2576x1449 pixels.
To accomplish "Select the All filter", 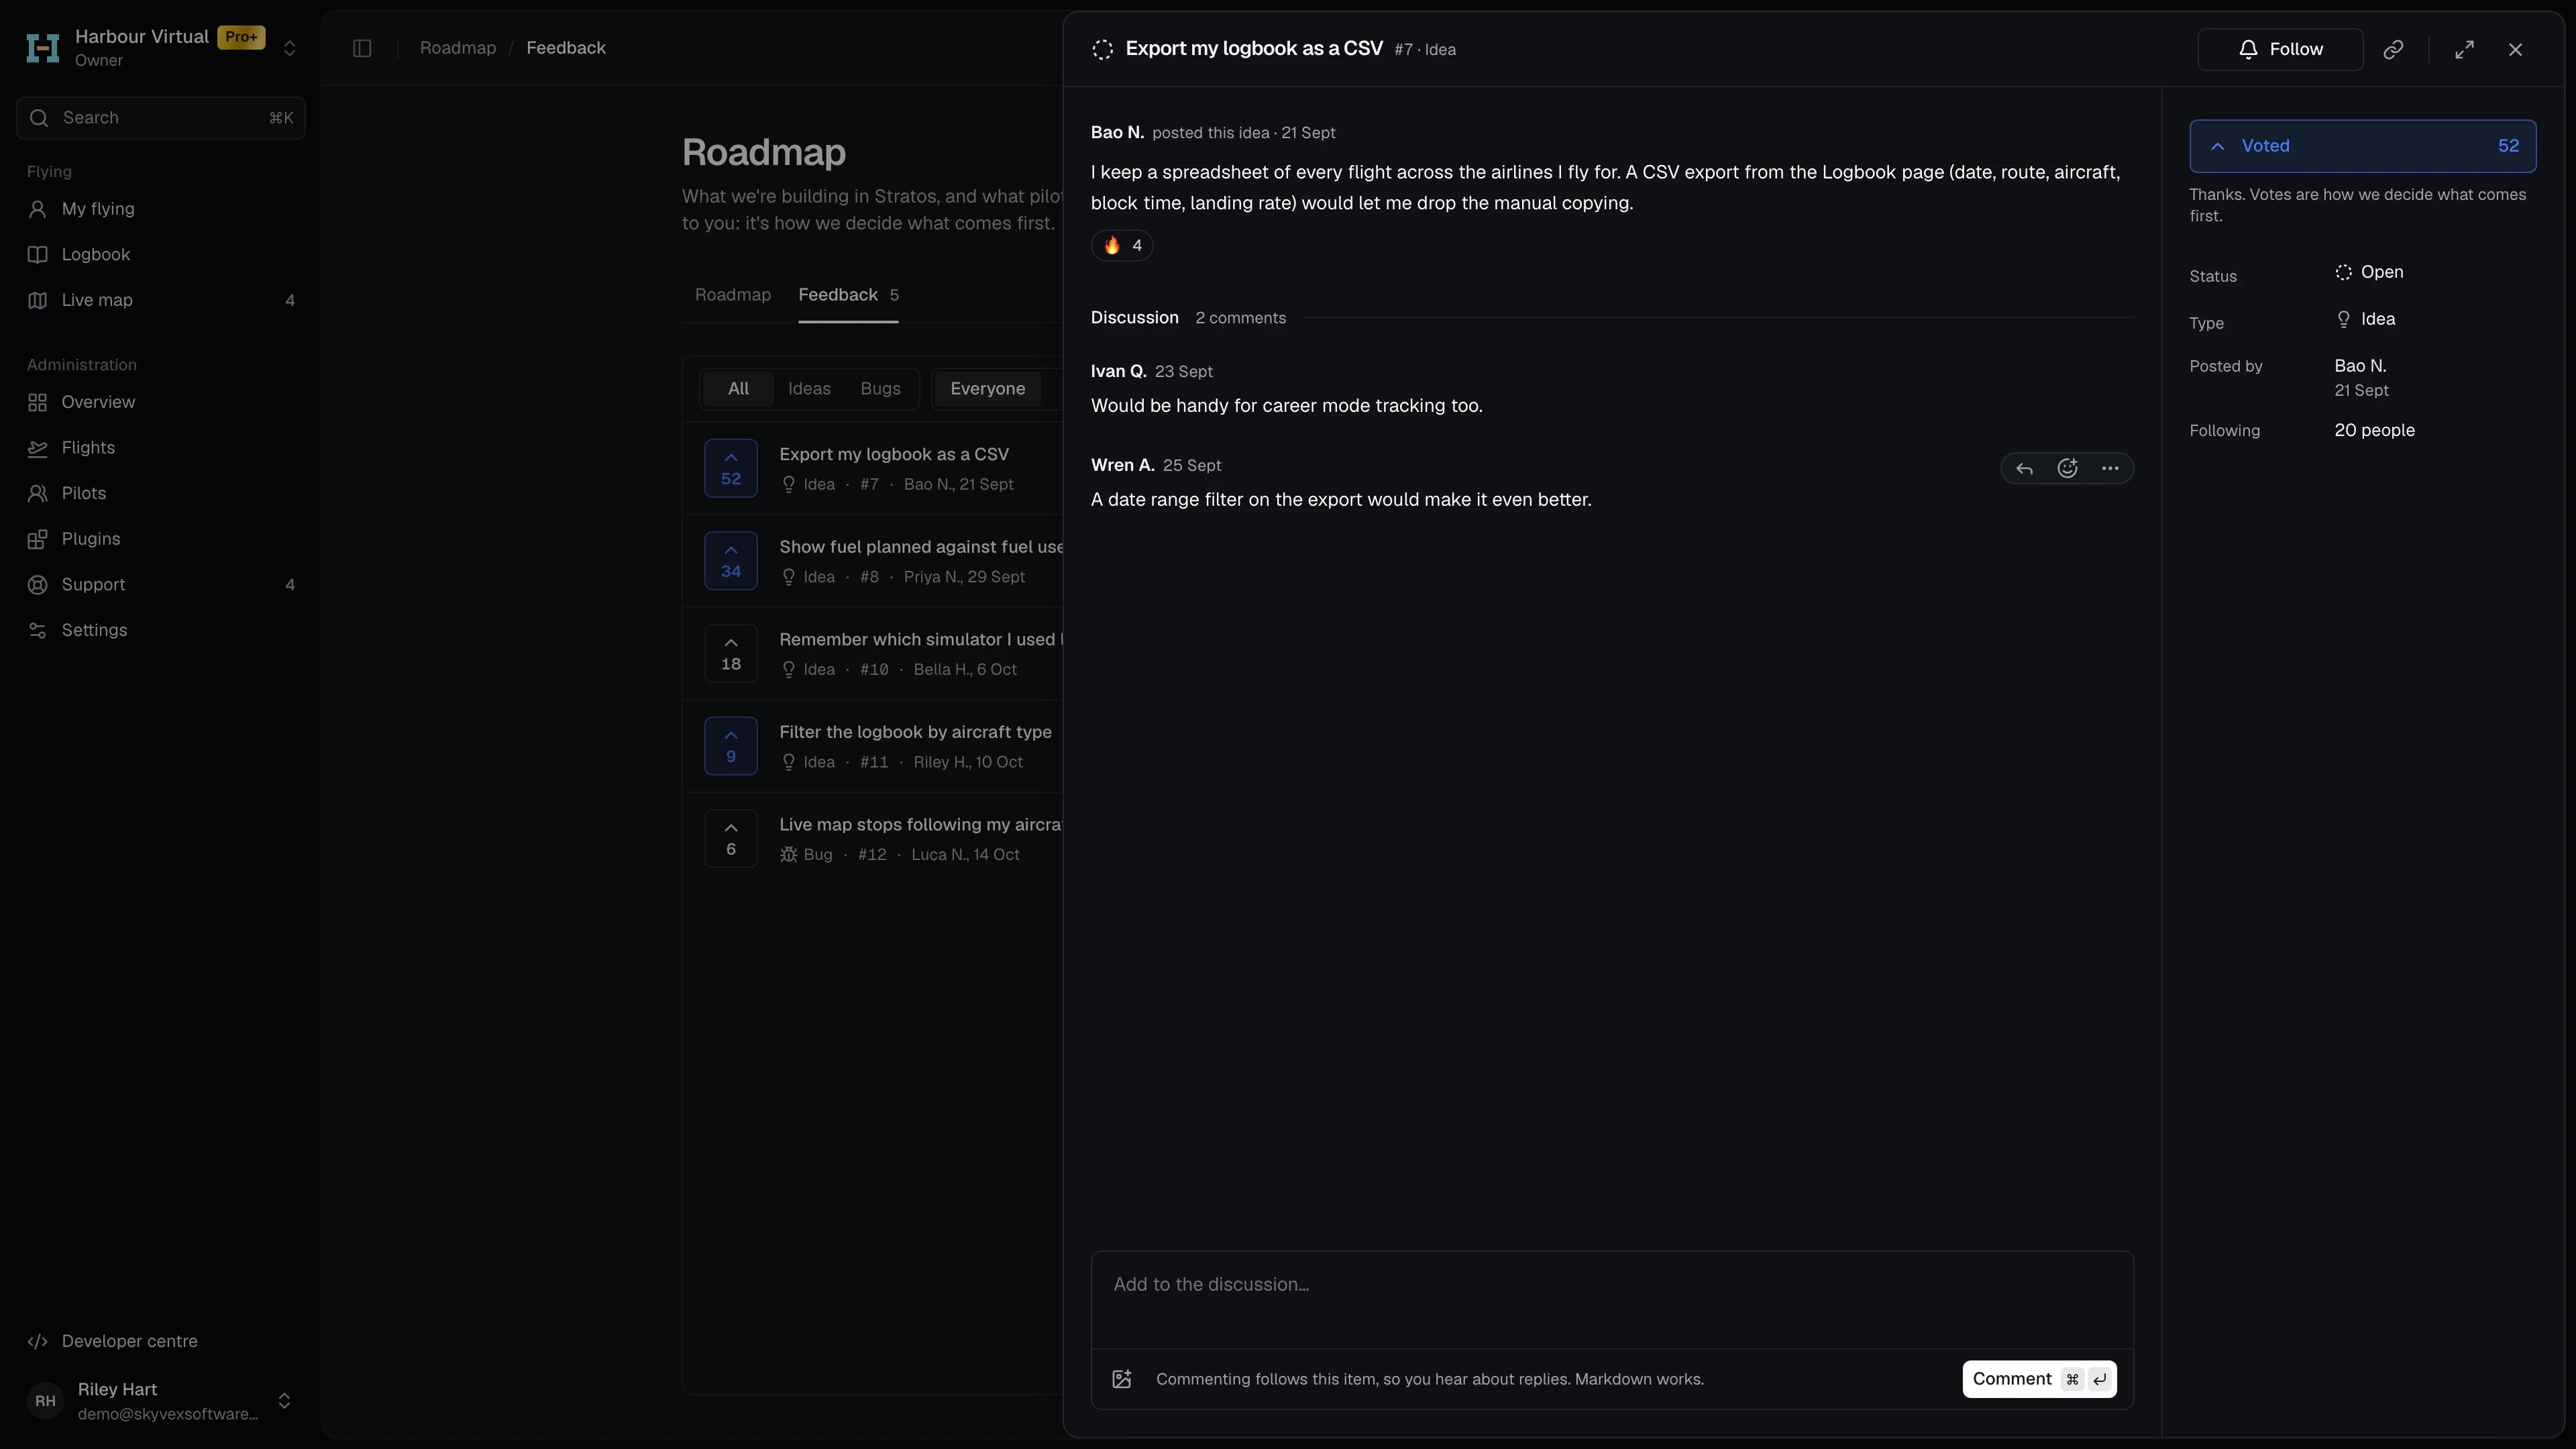I will (x=738, y=389).
